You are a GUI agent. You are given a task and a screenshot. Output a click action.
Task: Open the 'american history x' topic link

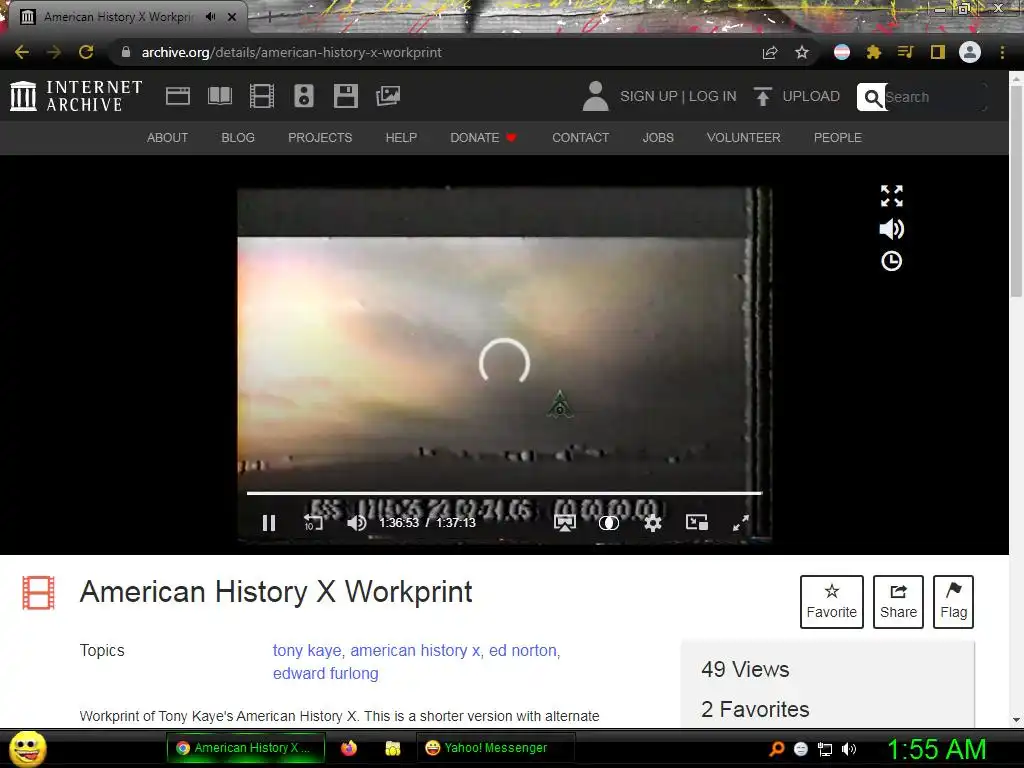coord(415,650)
